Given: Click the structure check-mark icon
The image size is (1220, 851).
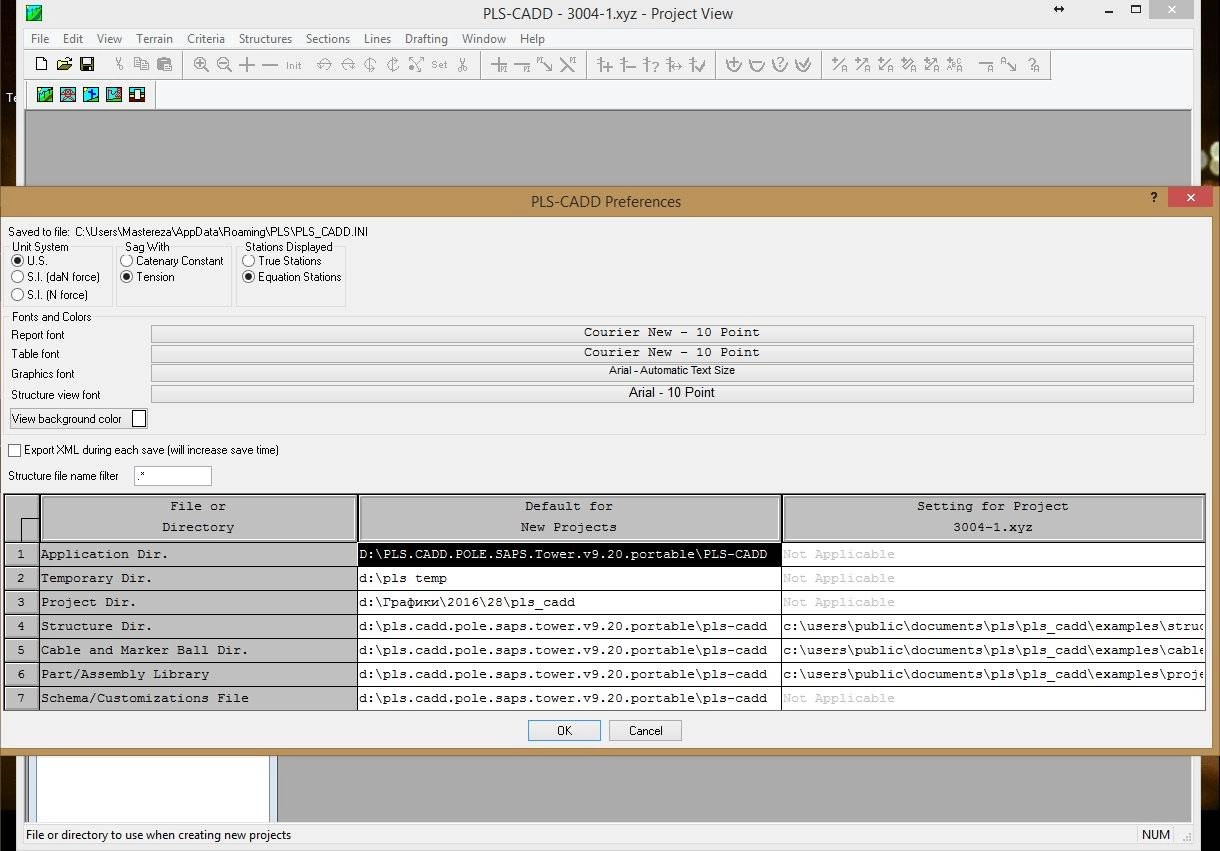Looking at the screenshot, I should click(697, 65).
